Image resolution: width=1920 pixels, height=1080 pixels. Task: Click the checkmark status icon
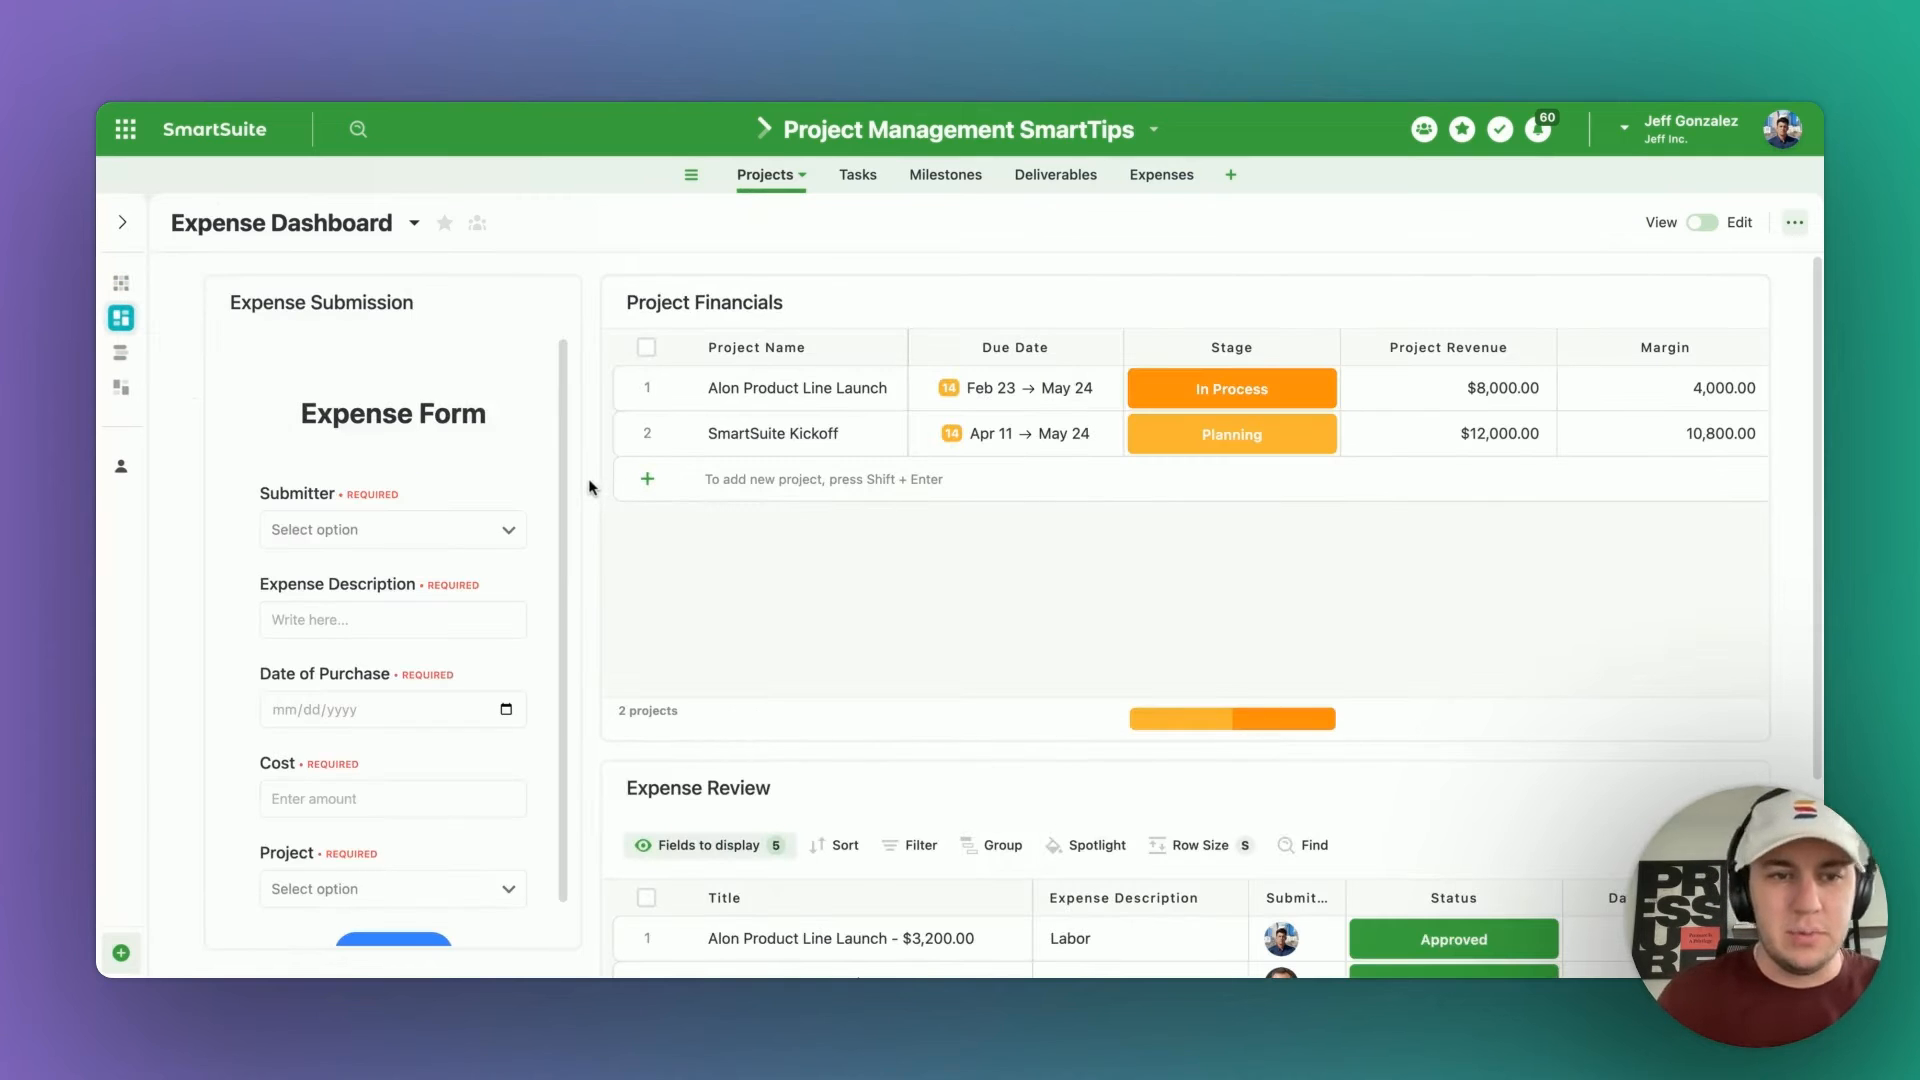(1501, 129)
